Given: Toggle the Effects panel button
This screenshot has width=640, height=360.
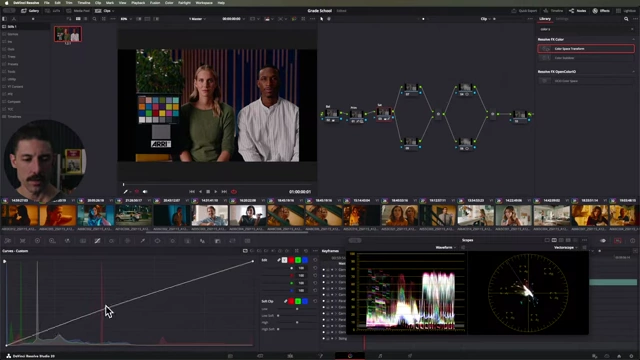Looking at the screenshot, I should pos(601,11).
